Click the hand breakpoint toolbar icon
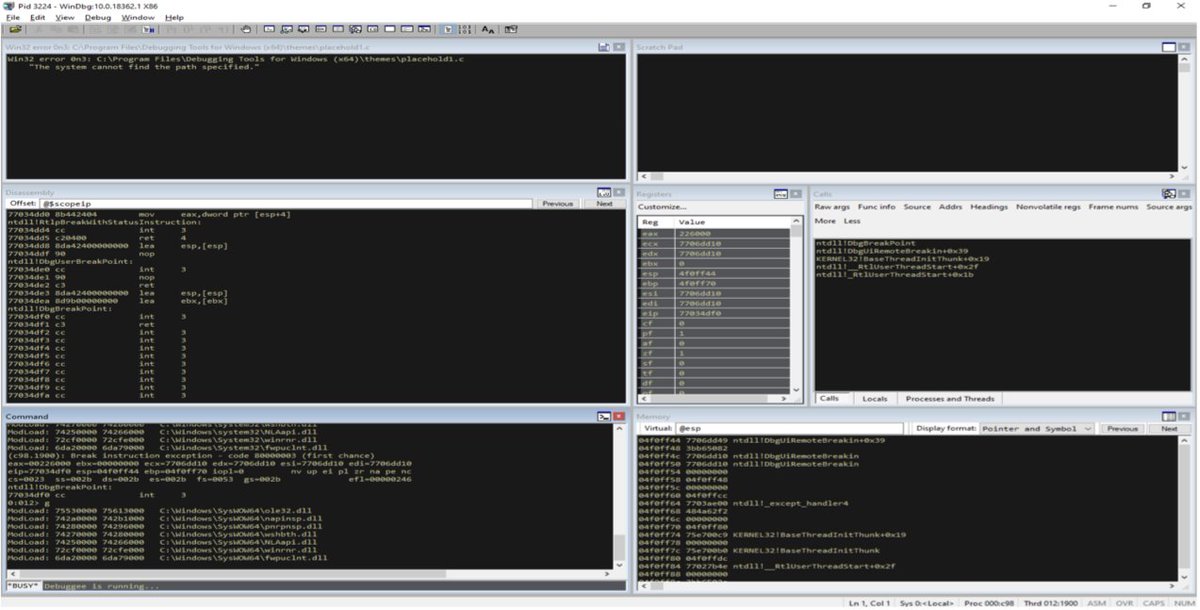The image size is (1200, 610). pyautogui.click(x=245, y=30)
